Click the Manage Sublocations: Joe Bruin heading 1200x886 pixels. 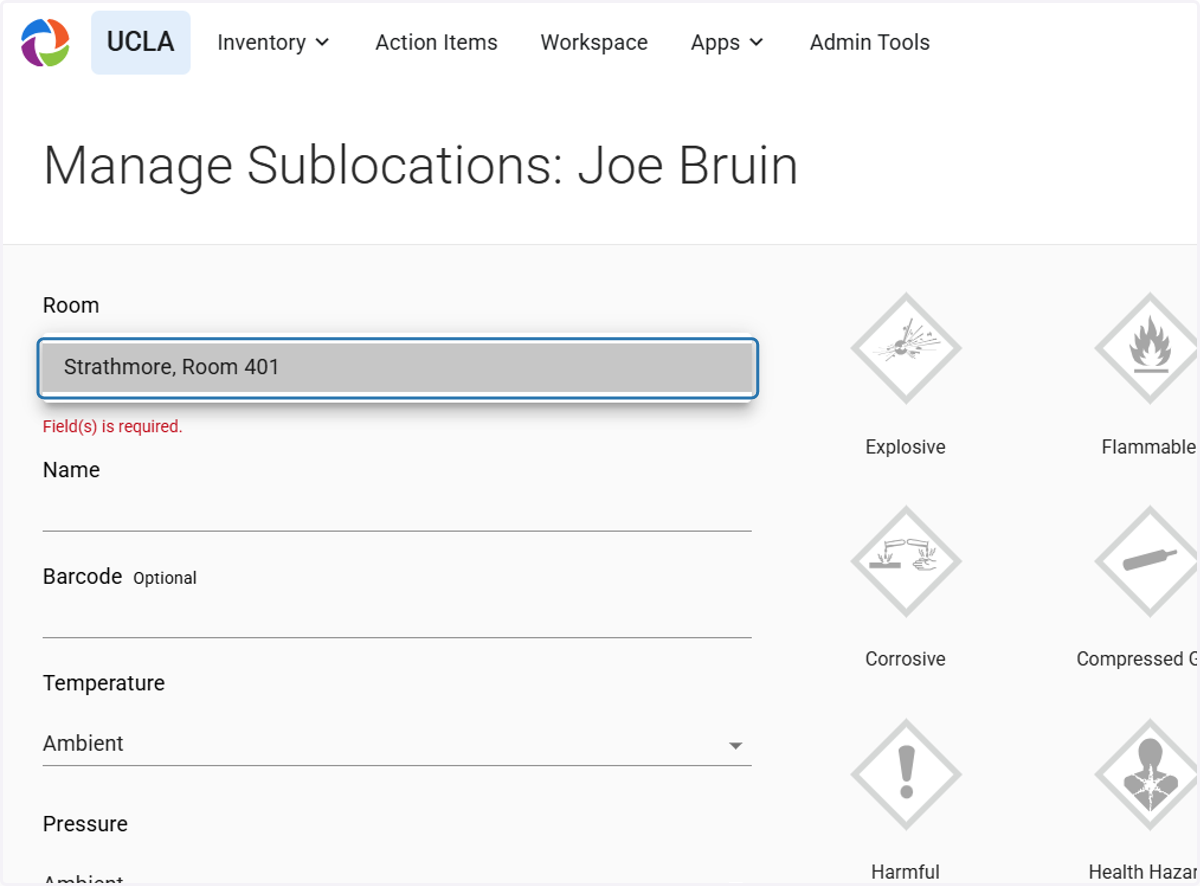coord(421,165)
